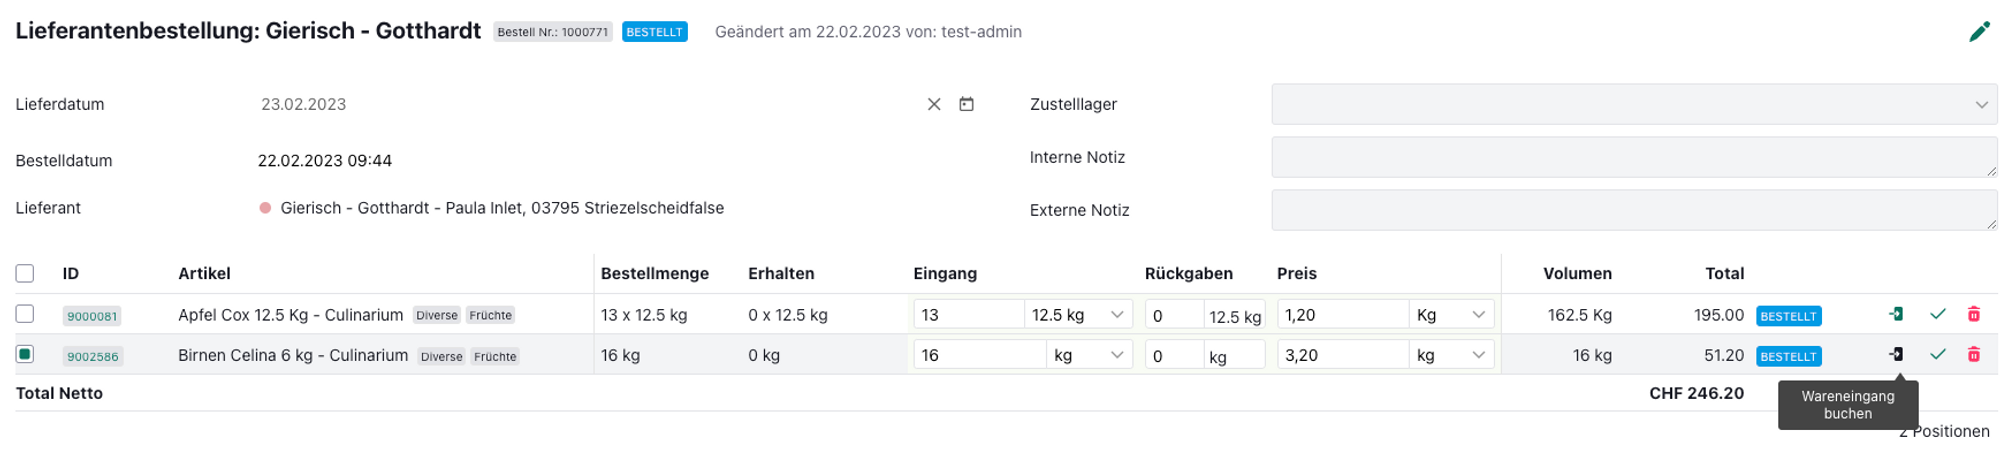Confirm the Birnen Celina row with checkmark

point(1937,354)
